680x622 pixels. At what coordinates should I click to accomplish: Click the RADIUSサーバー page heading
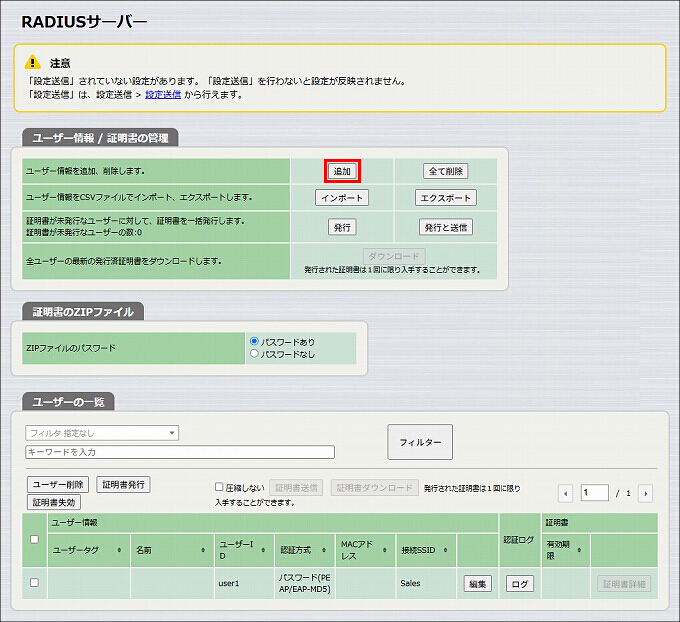[x=85, y=22]
